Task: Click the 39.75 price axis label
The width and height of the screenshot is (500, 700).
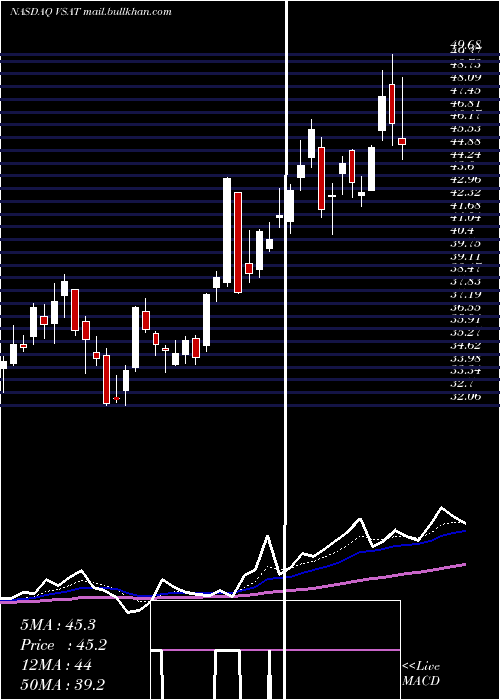Action: pyautogui.click(x=466, y=244)
